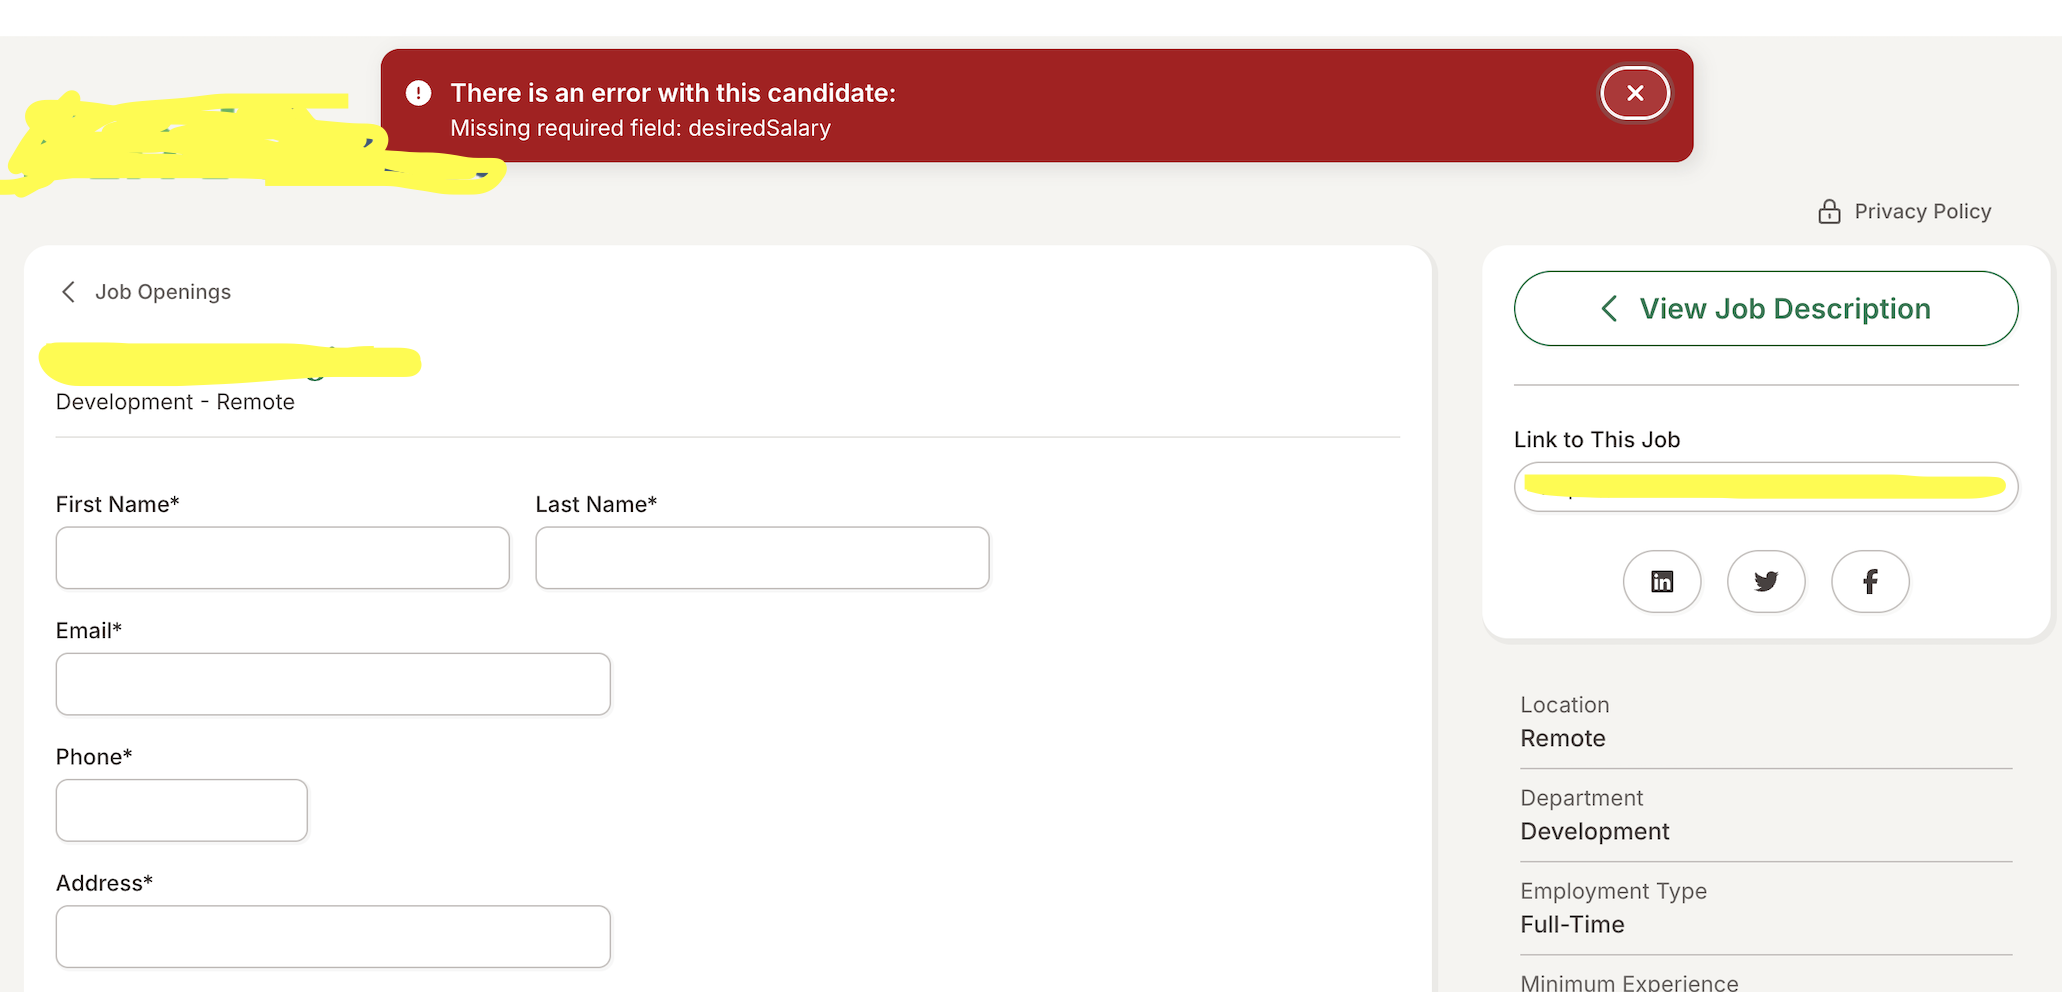Share job on LinkedIn
The height and width of the screenshot is (992, 2062).
1662,581
